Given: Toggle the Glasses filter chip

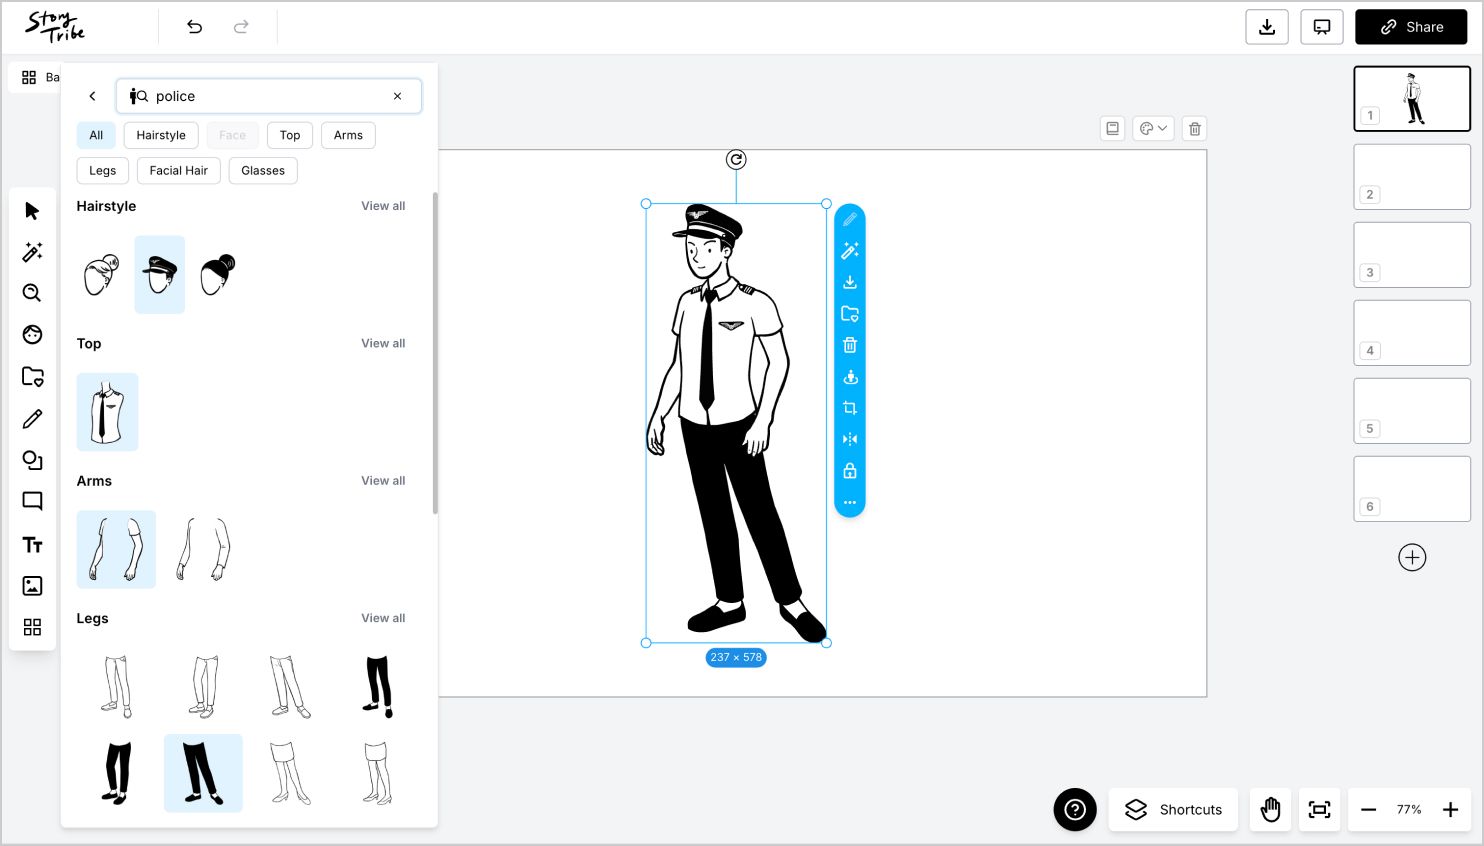Looking at the screenshot, I should coord(262,170).
